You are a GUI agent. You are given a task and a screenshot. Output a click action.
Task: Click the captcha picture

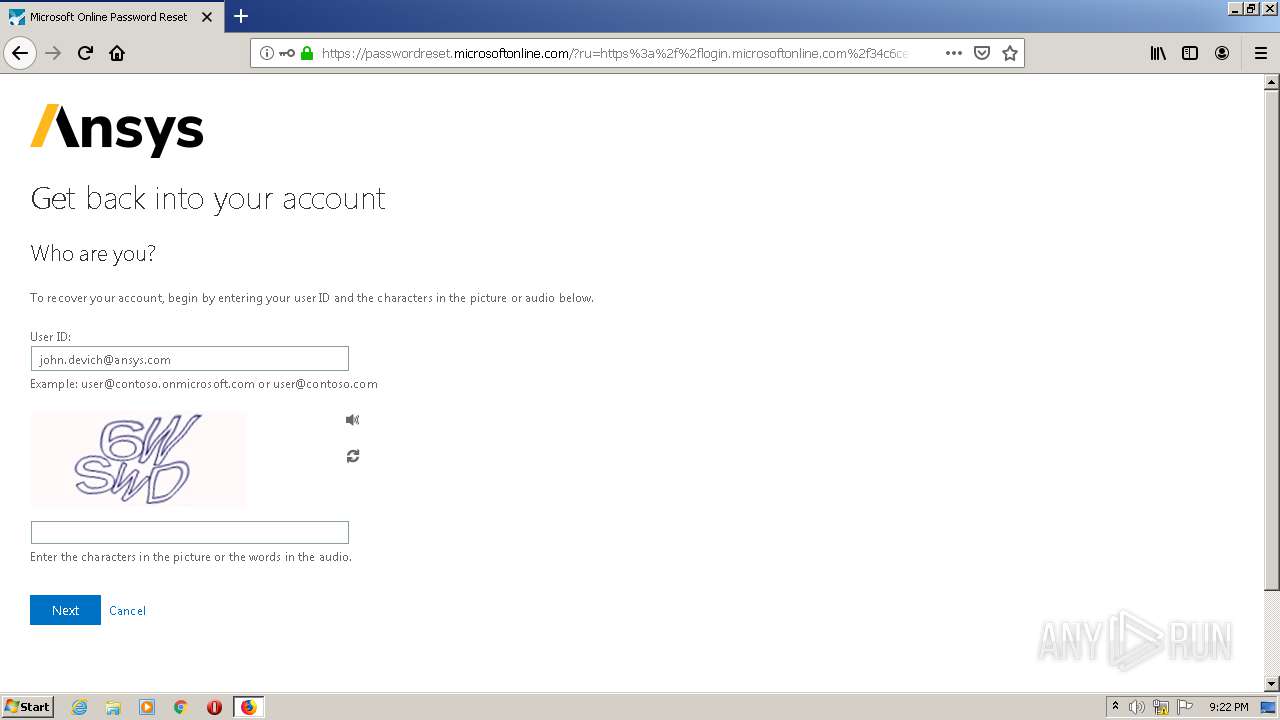point(138,459)
